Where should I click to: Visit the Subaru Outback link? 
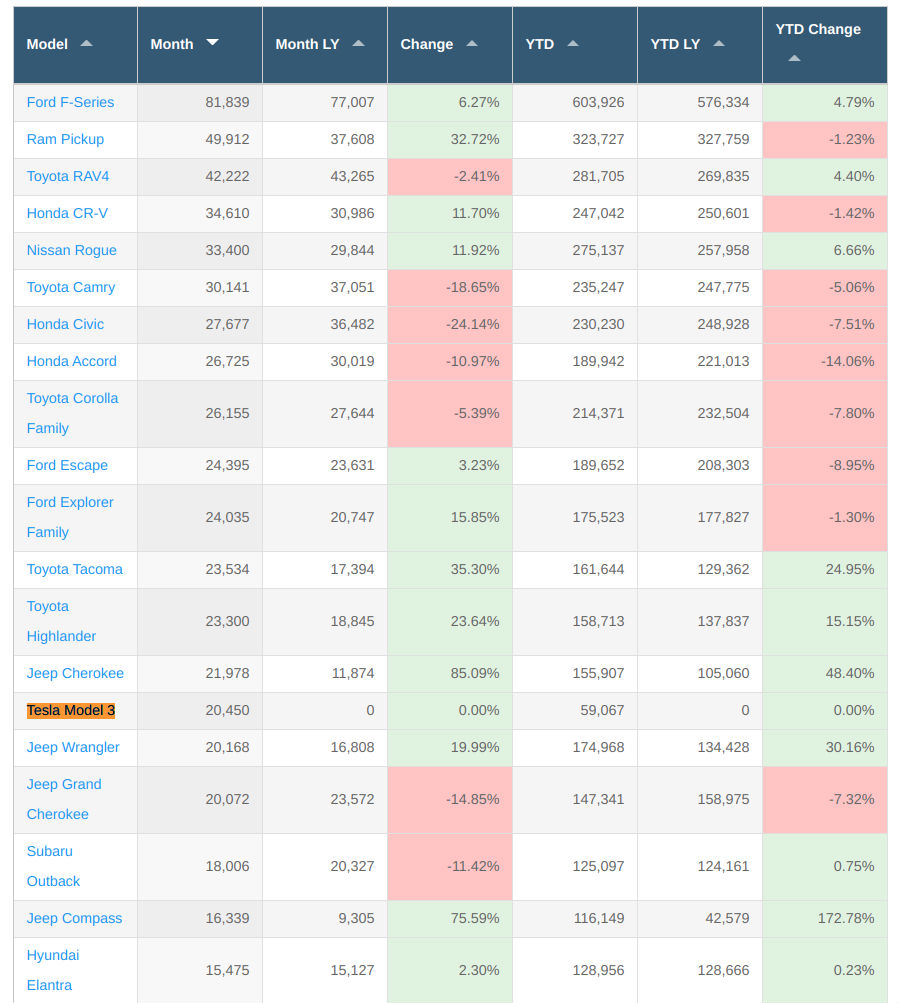[x=53, y=867]
